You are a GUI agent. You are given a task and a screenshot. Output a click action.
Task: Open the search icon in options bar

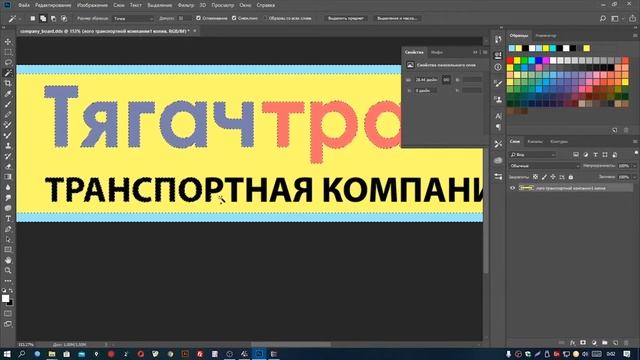click(603, 18)
